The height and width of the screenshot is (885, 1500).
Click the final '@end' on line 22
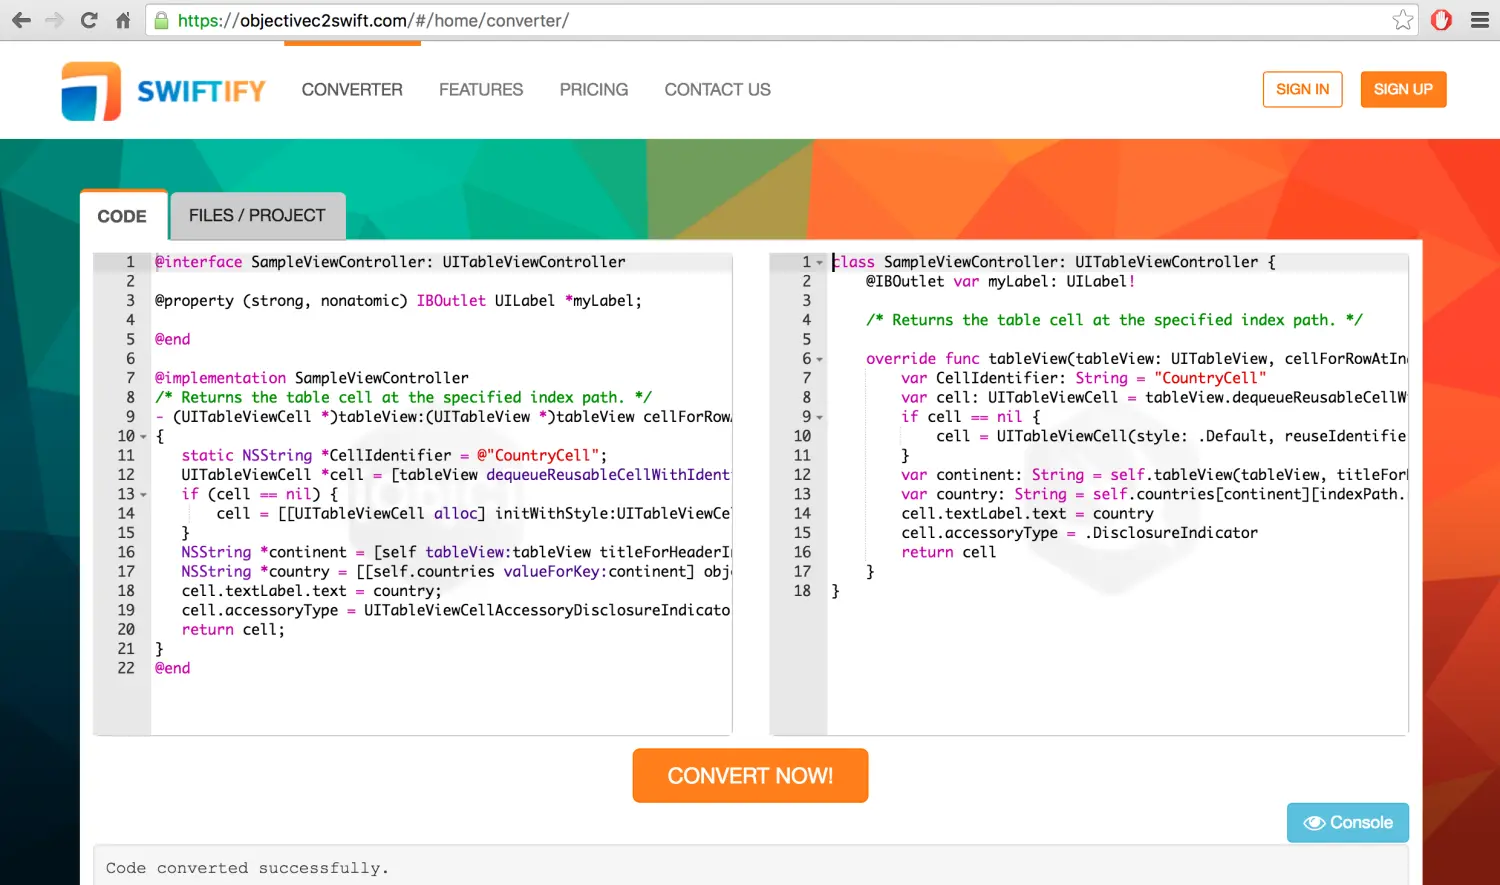(x=172, y=669)
